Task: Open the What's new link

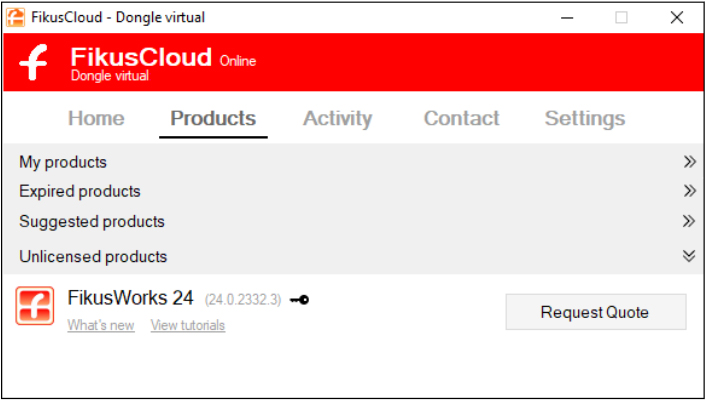Action: (101, 325)
